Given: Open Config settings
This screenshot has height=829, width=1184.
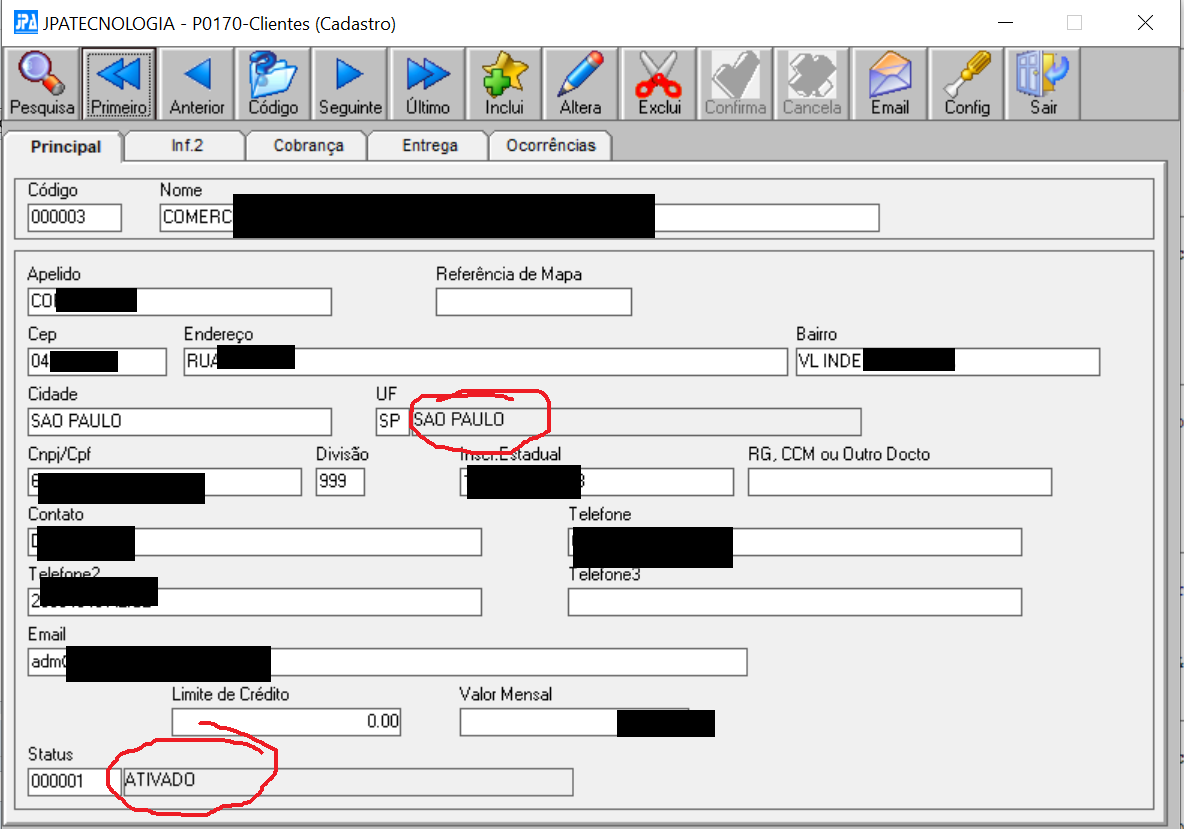Looking at the screenshot, I should pyautogui.click(x=967, y=83).
